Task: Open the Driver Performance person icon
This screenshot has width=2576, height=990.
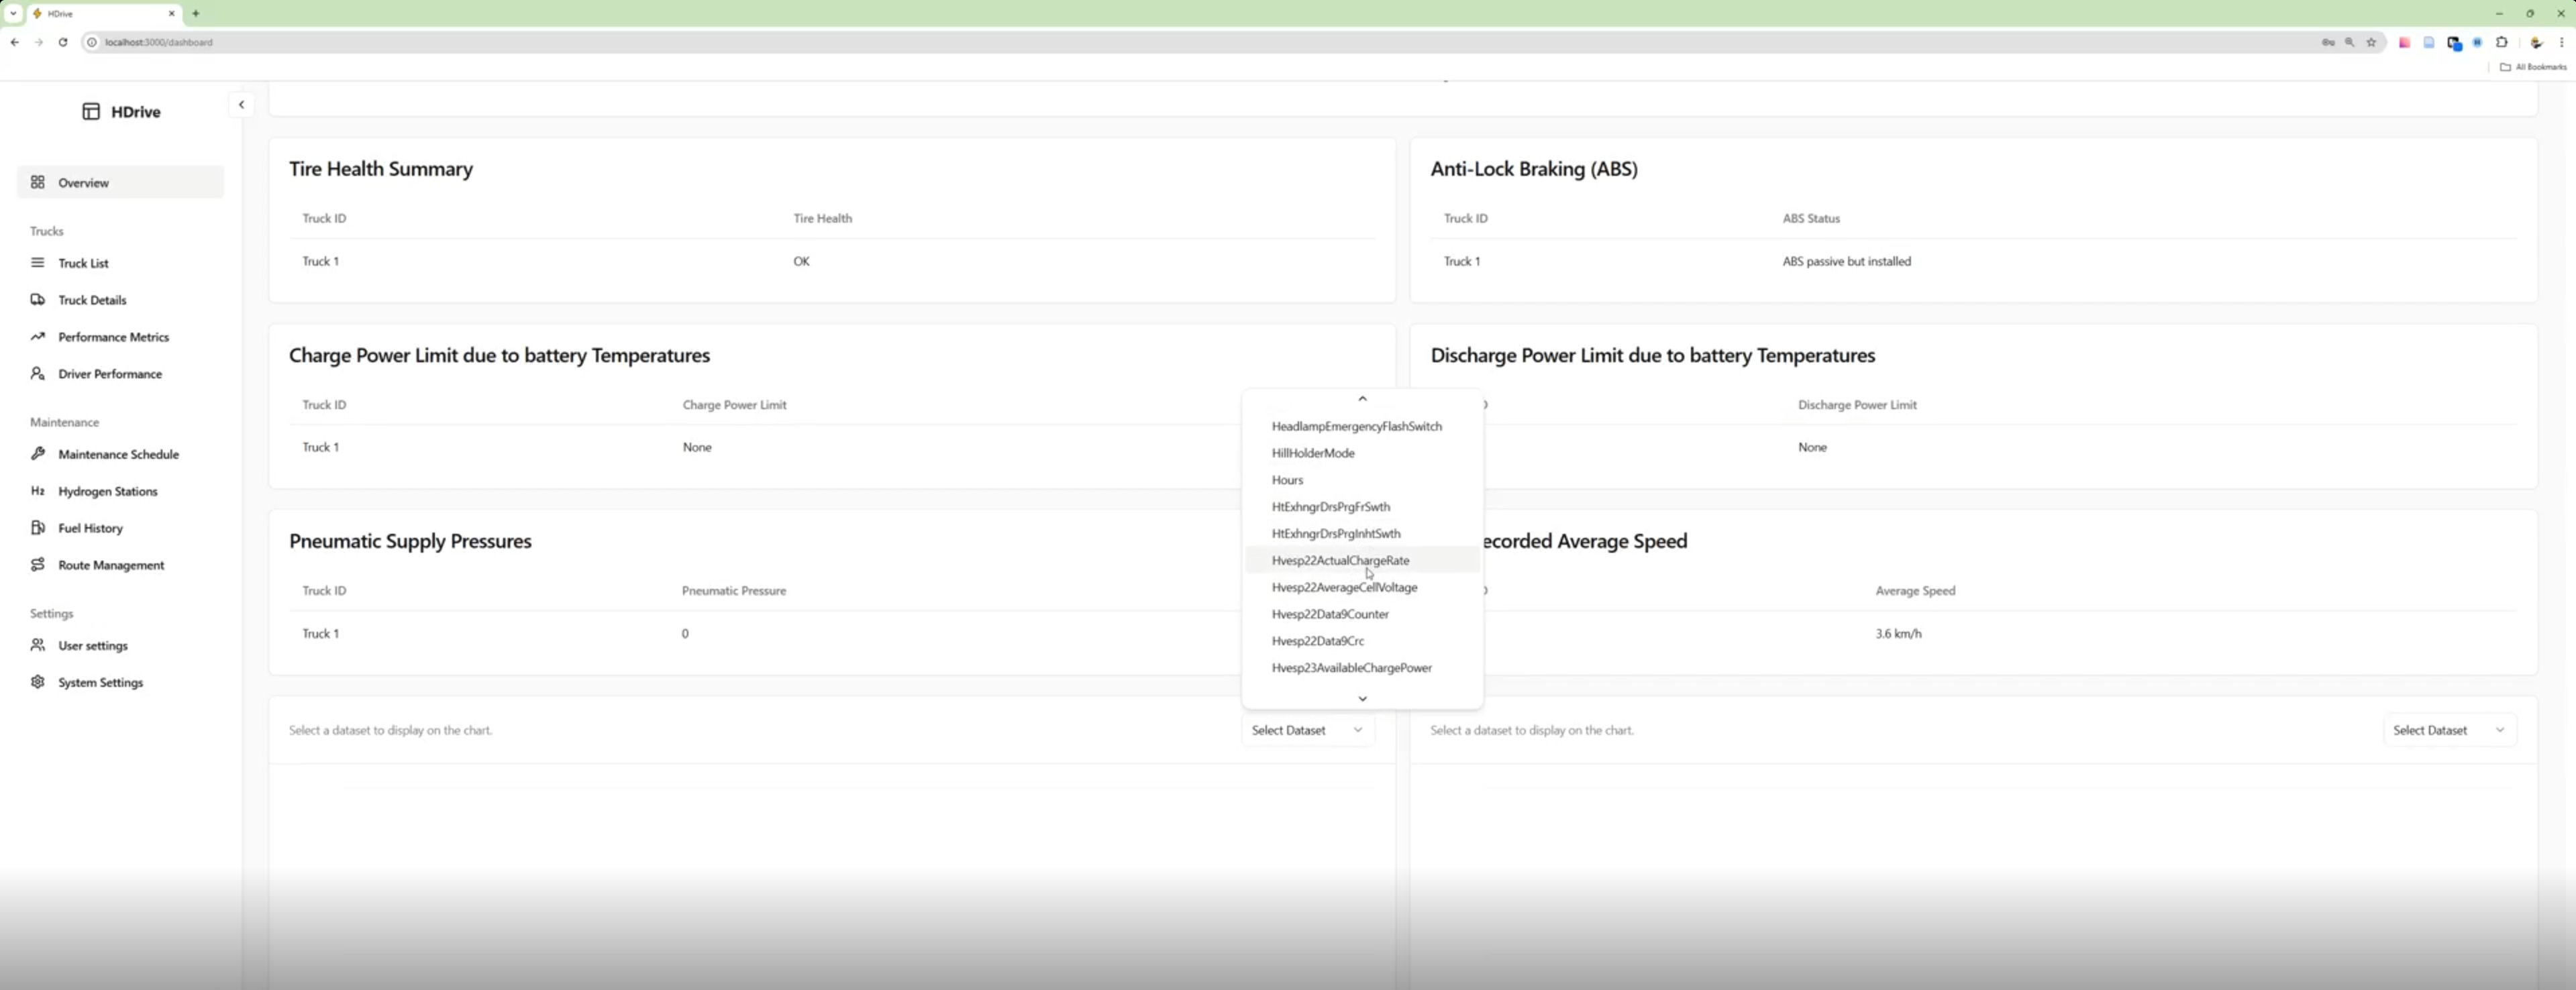Action: (38, 374)
